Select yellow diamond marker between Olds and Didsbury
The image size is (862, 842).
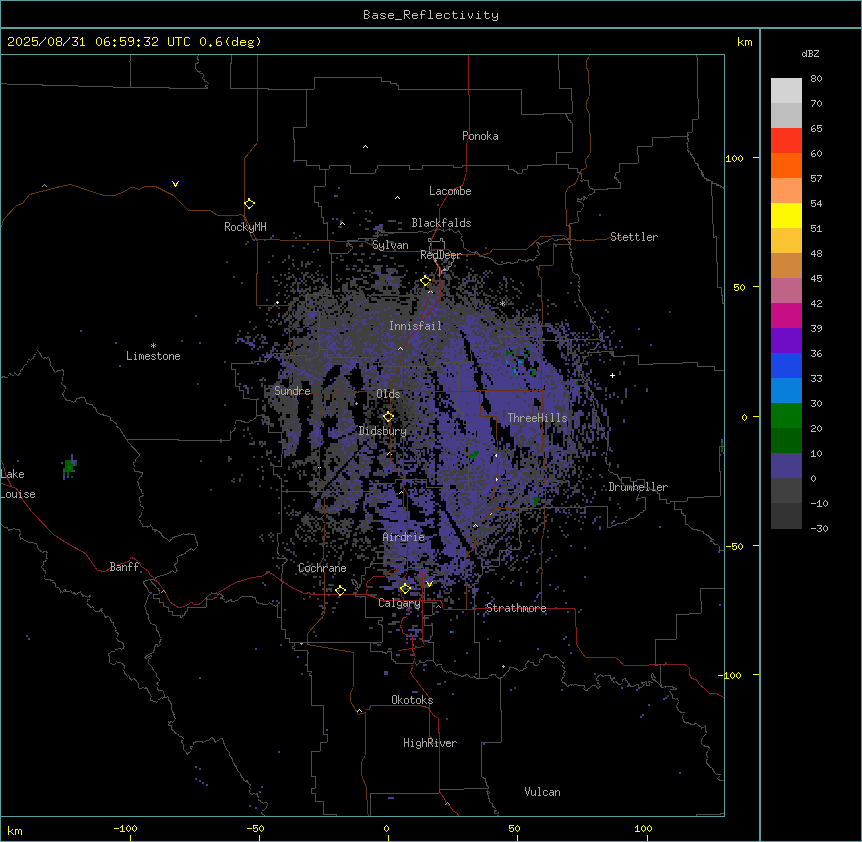388,417
